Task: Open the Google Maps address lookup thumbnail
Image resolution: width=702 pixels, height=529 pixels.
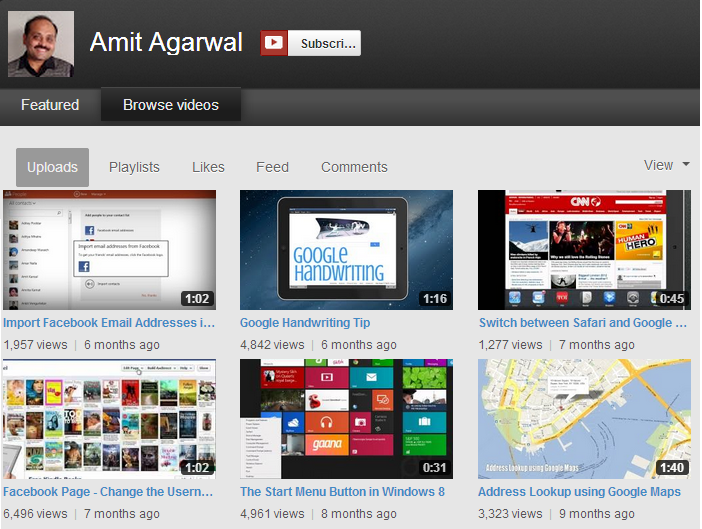Action: (584, 419)
